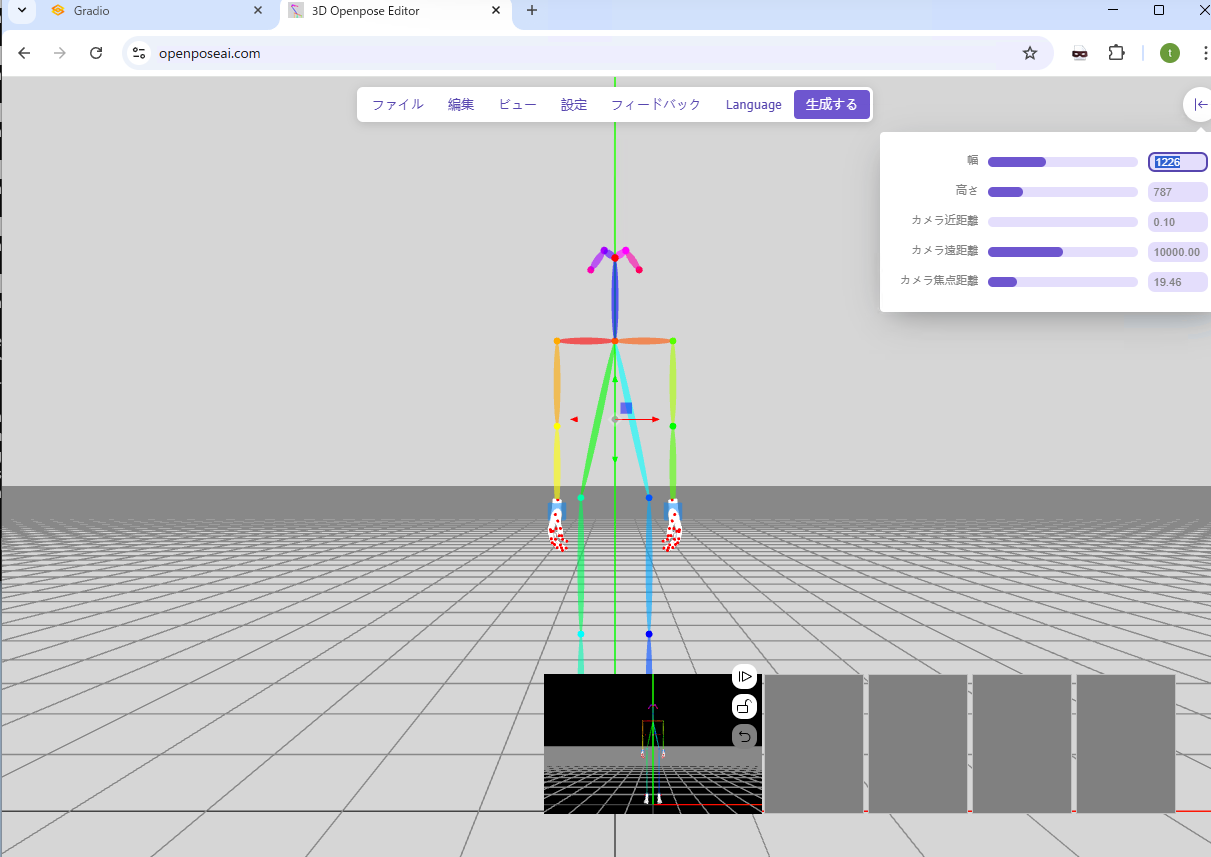Open site information icon in address bar
This screenshot has width=1211, height=857.
(x=139, y=53)
